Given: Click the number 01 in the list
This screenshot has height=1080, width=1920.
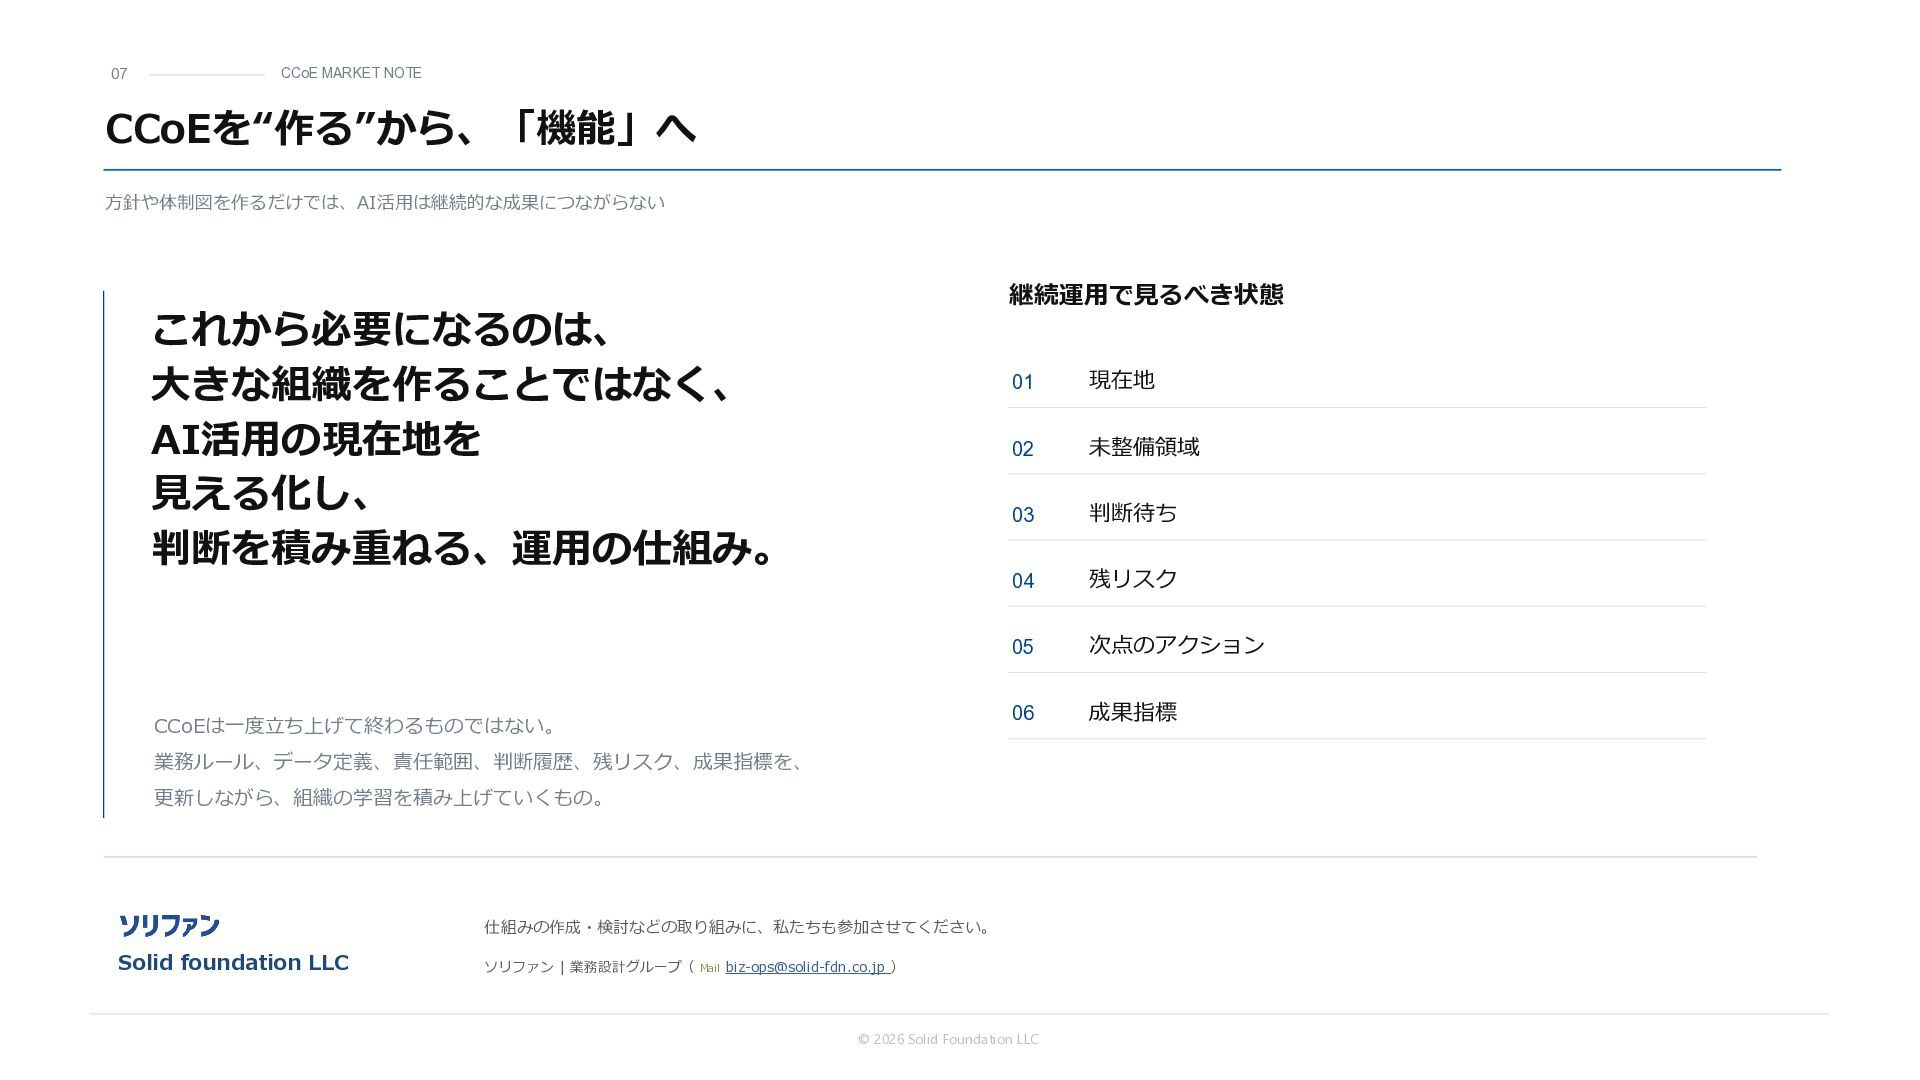Looking at the screenshot, I should tap(1022, 382).
